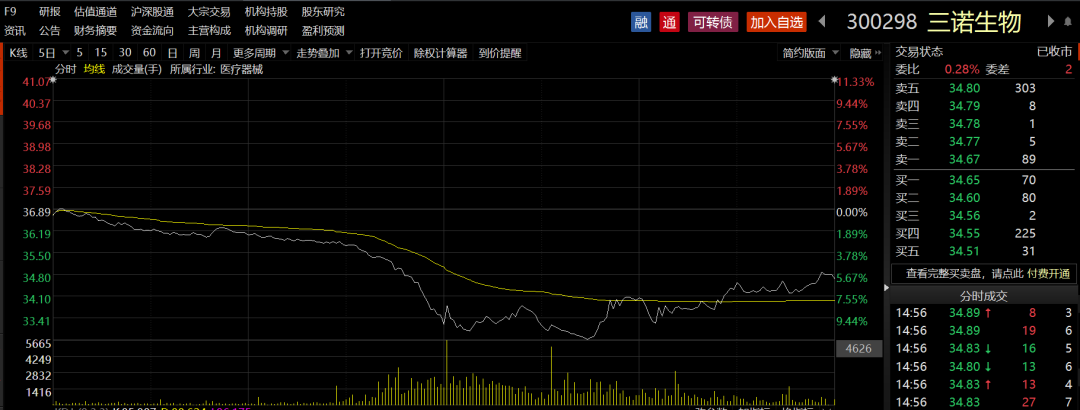The height and width of the screenshot is (410, 1080).
Task: Toggle the yellow 均线 legend label
Action: point(94,69)
